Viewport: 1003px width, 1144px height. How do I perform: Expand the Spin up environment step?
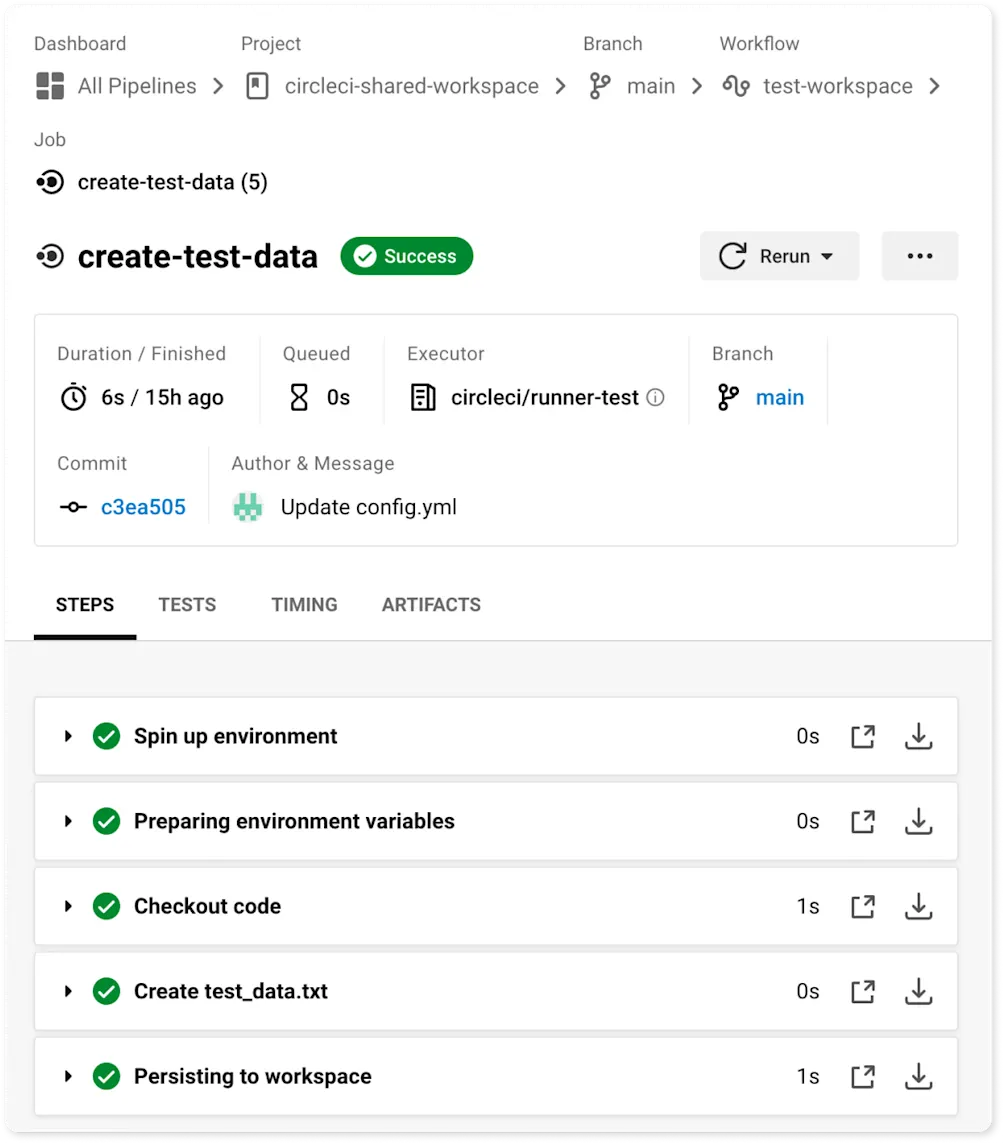tap(68, 736)
